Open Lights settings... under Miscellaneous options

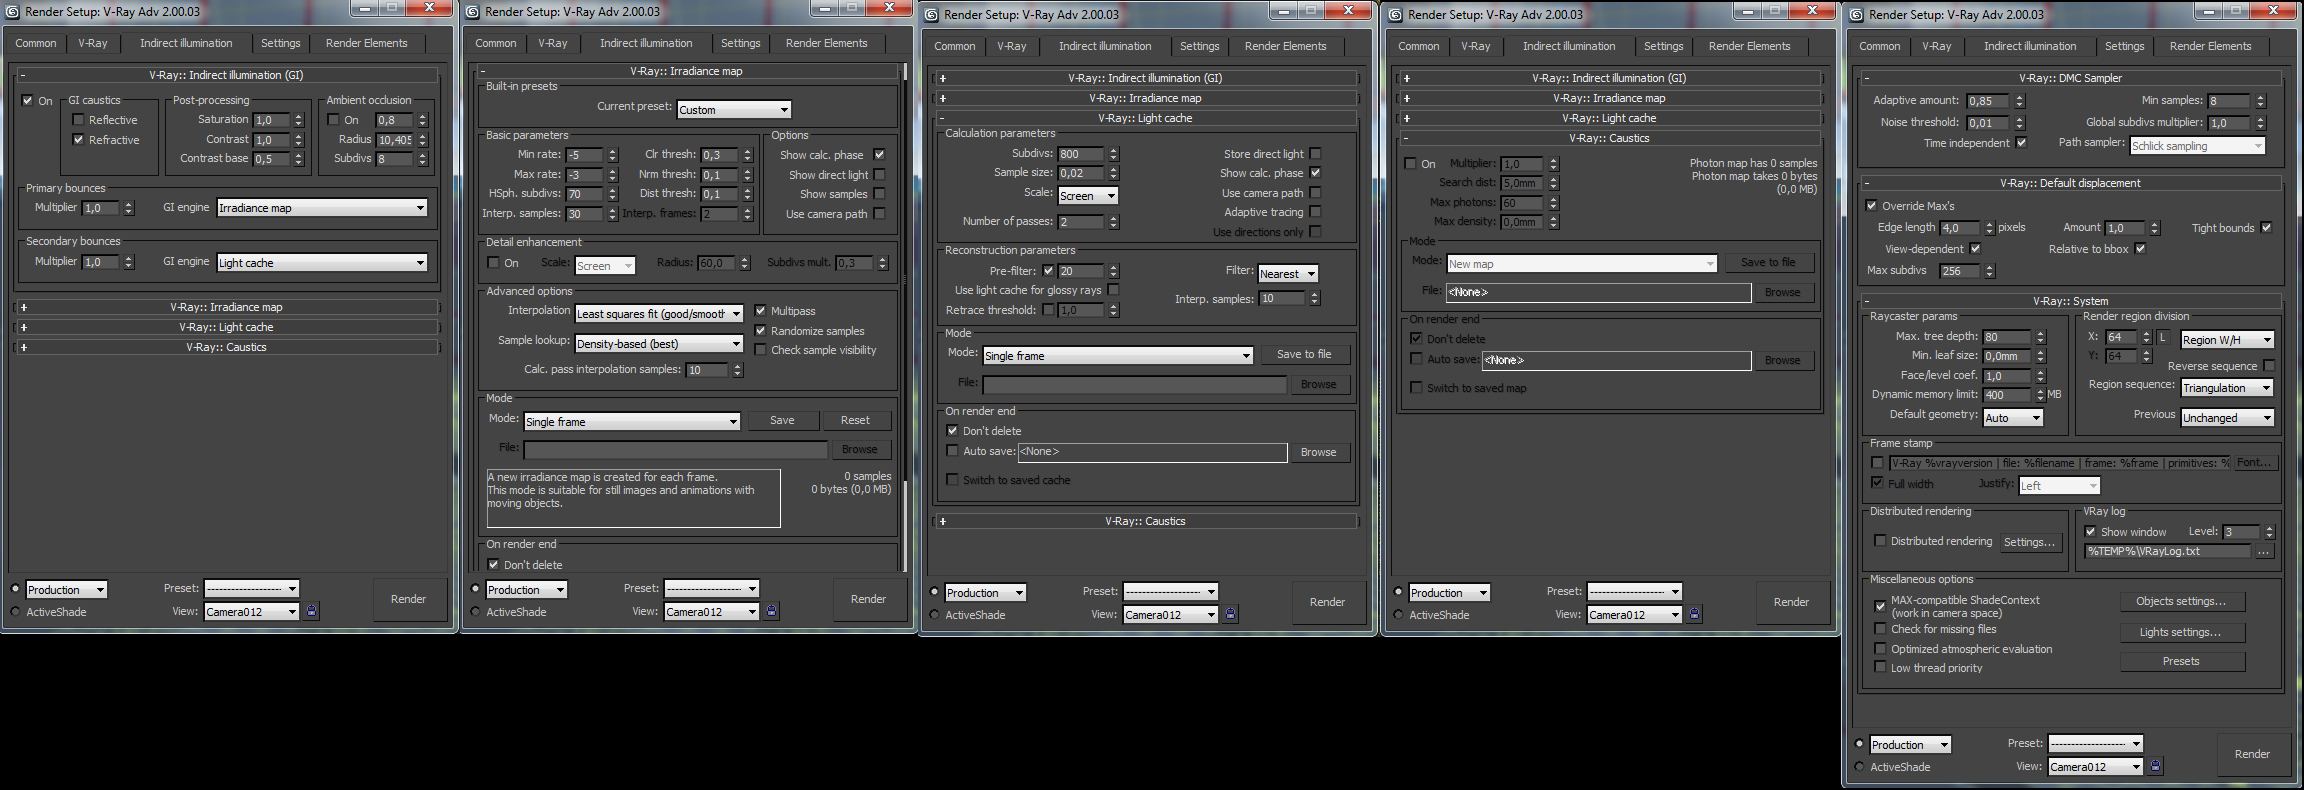tap(2181, 632)
